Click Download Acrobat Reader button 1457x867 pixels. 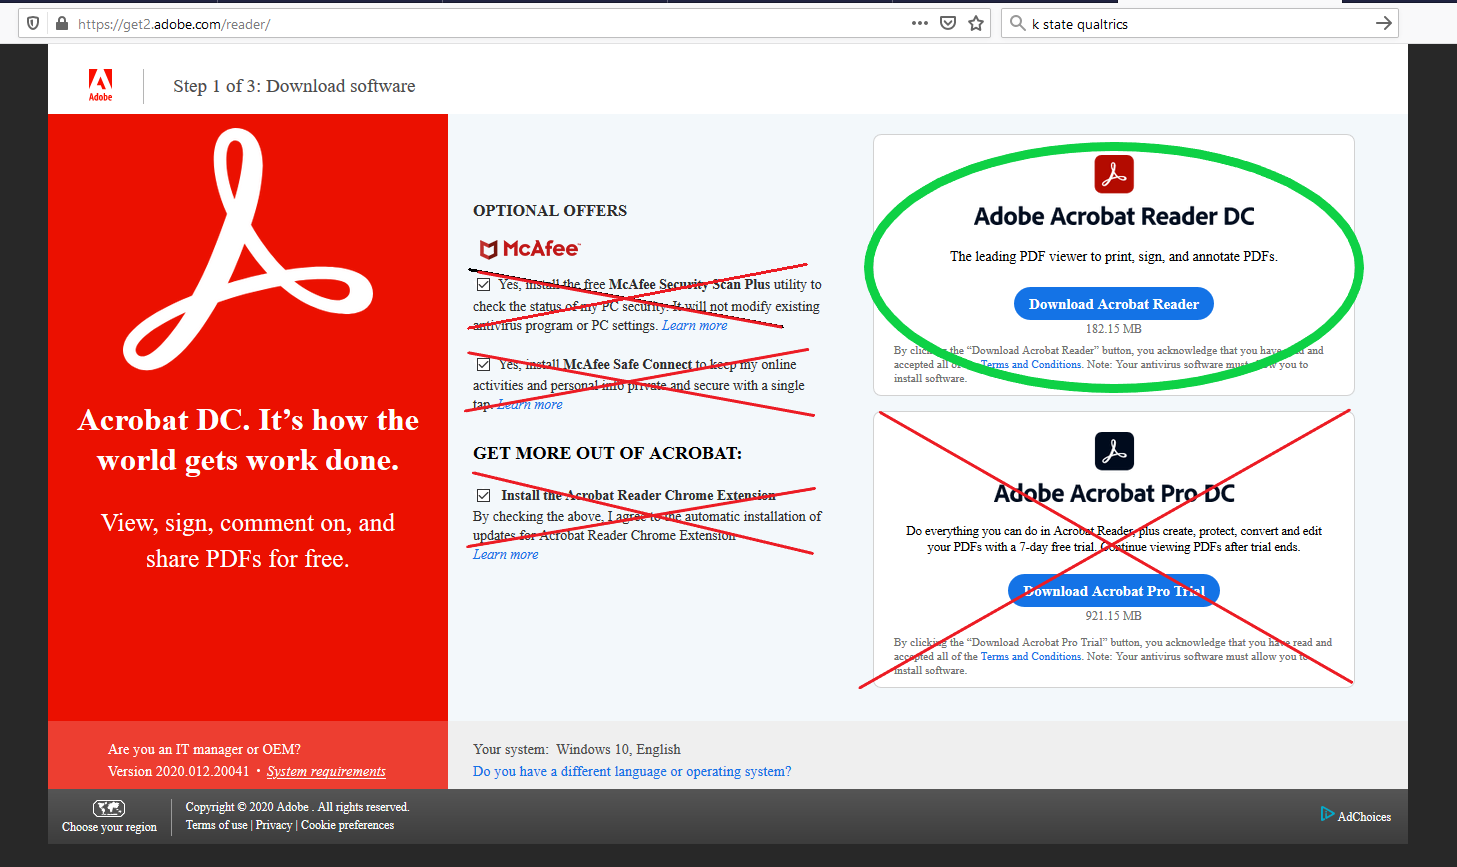point(1114,304)
